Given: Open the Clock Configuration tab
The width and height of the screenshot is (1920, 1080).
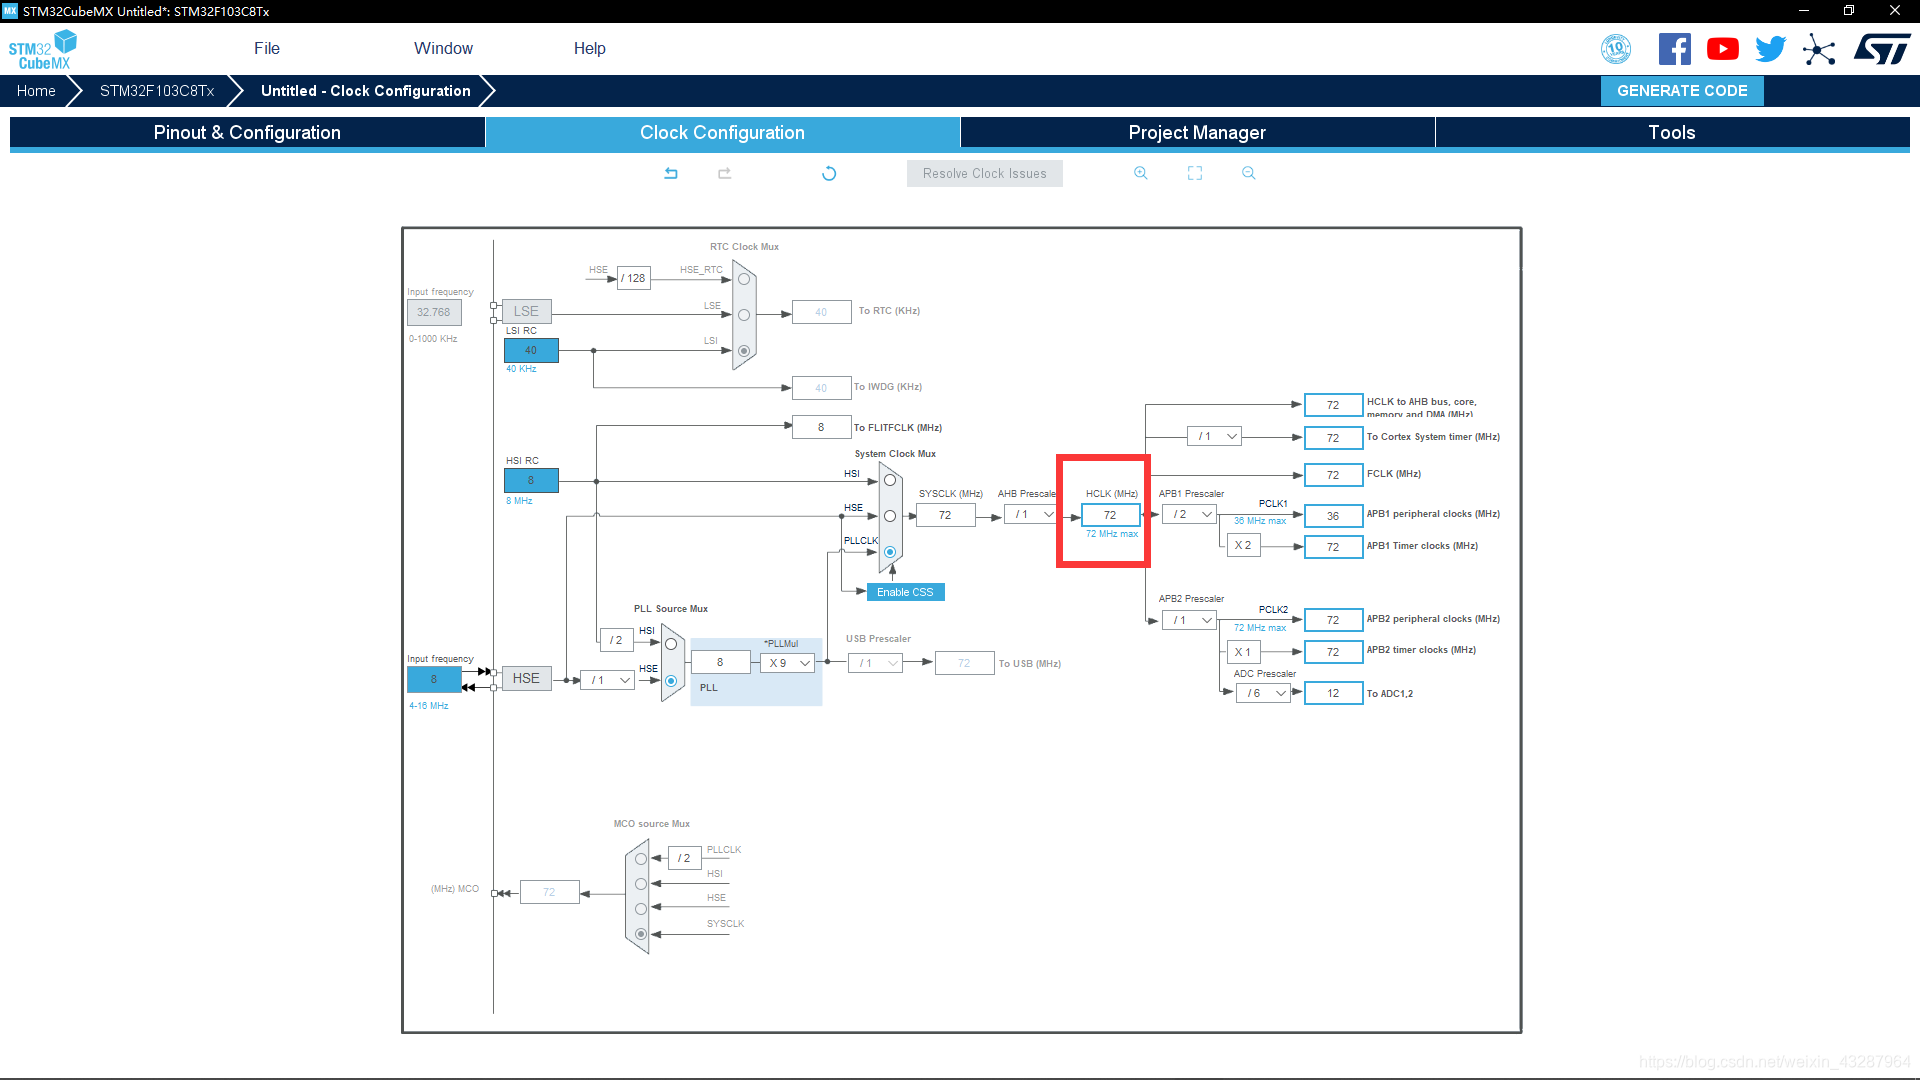Looking at the screenshot, I should click(721, 132).
